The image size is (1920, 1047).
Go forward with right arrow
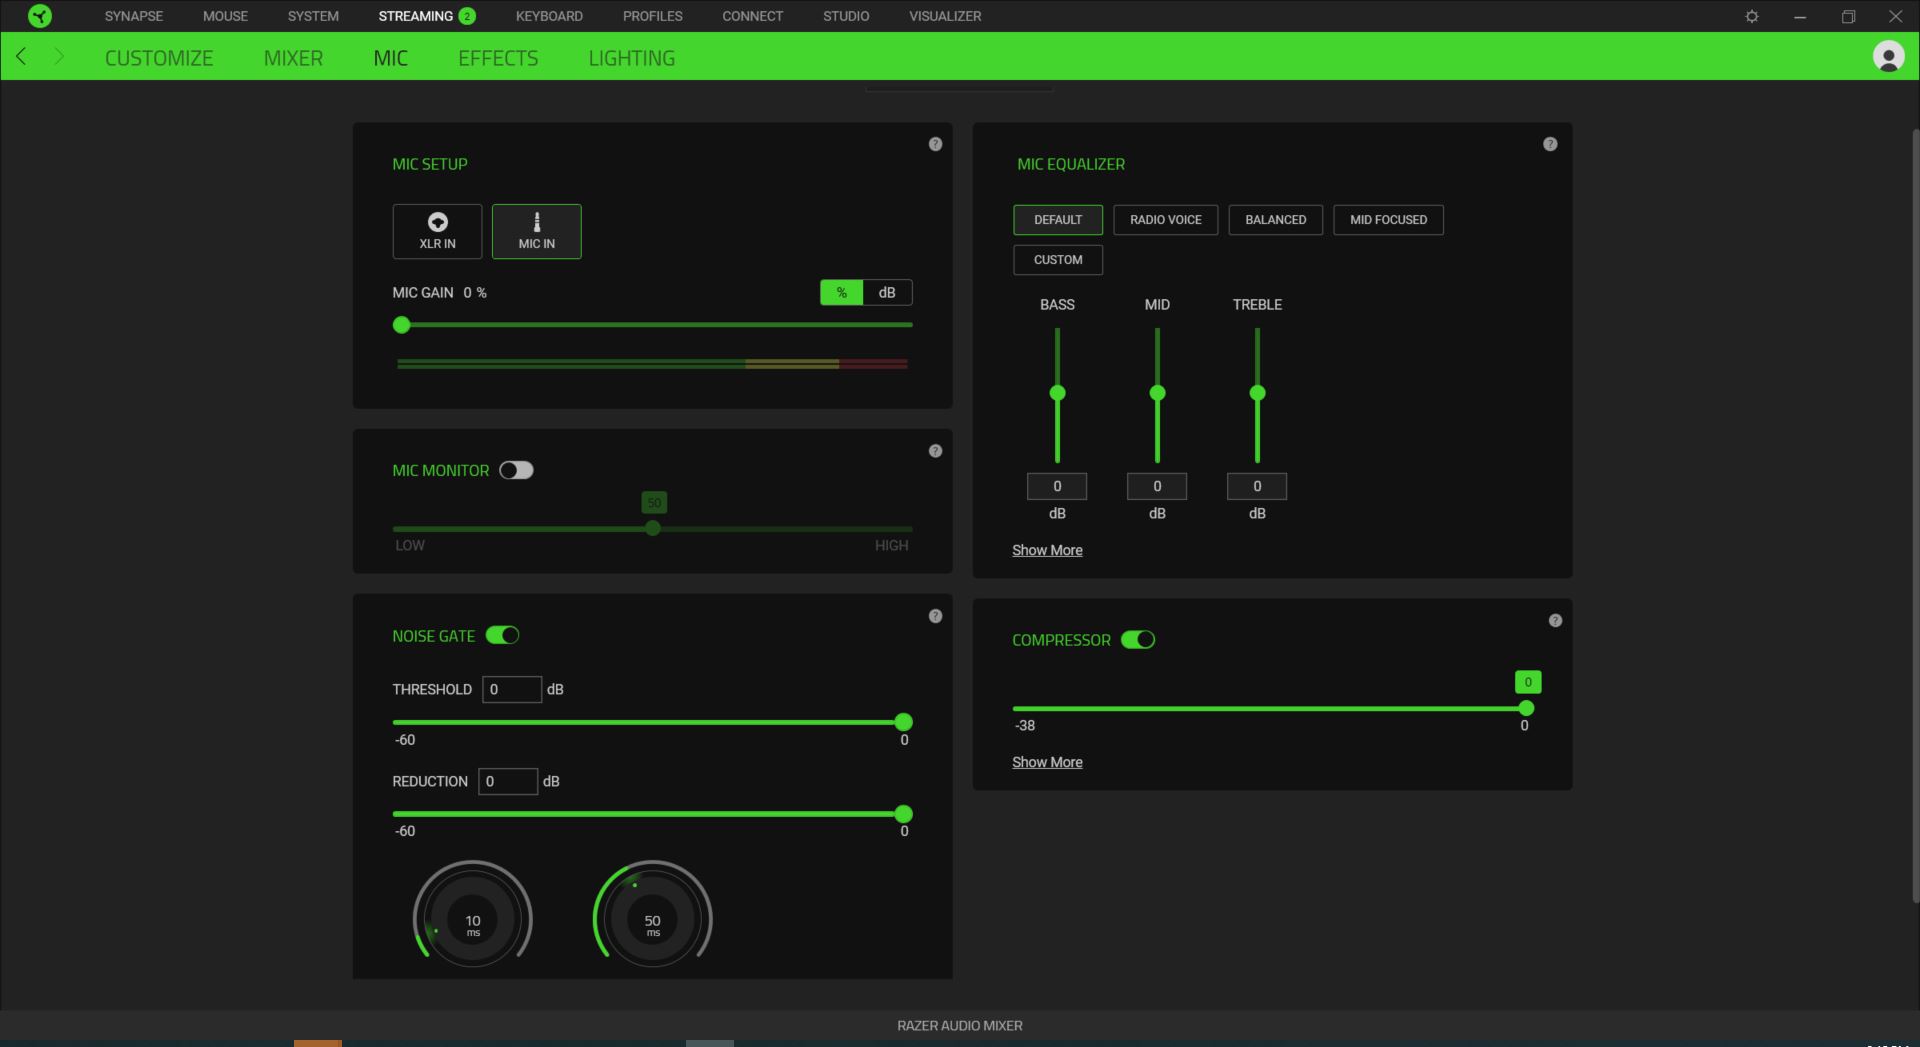58,56
